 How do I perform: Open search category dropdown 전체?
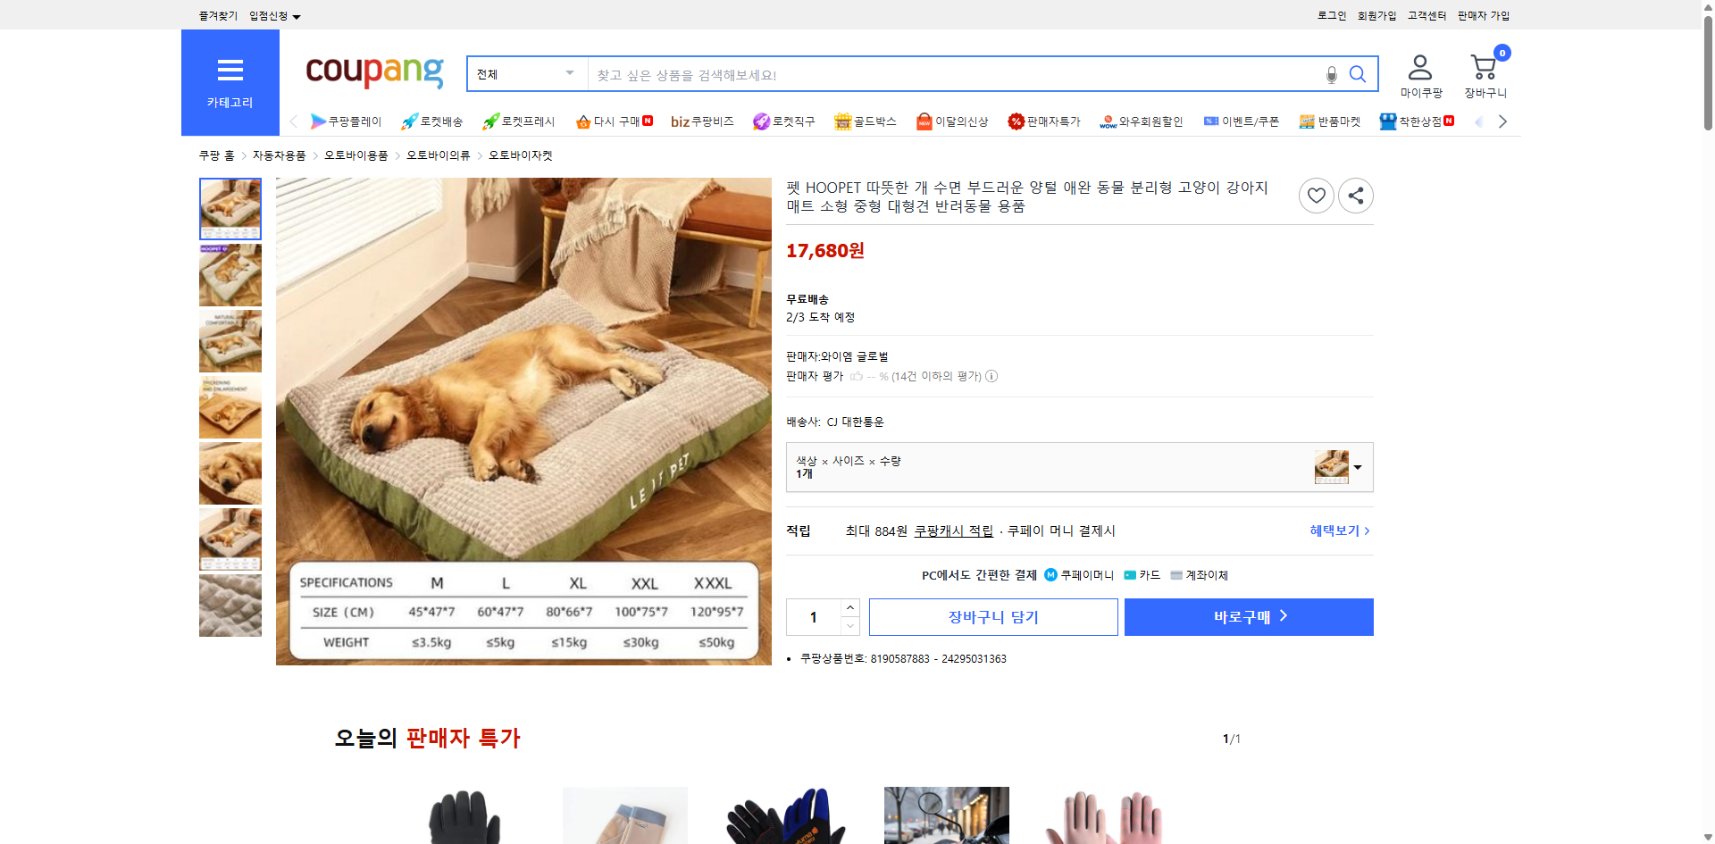pyautogui.click(x=527, y=74)
